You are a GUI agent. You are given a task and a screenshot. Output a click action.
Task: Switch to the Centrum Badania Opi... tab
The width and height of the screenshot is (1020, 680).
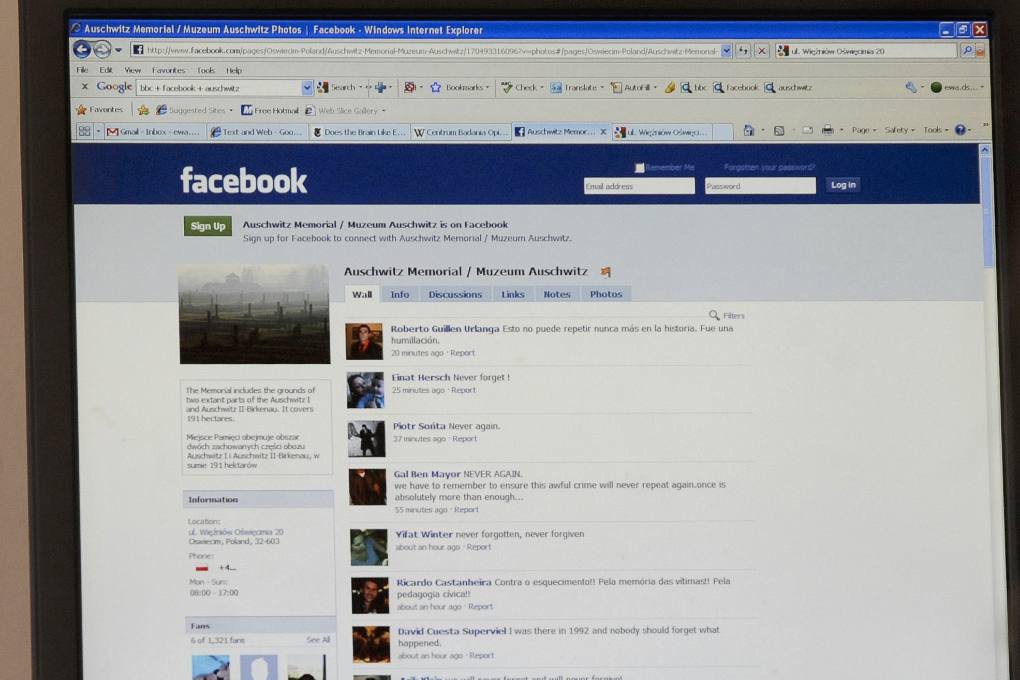[461, 132]
